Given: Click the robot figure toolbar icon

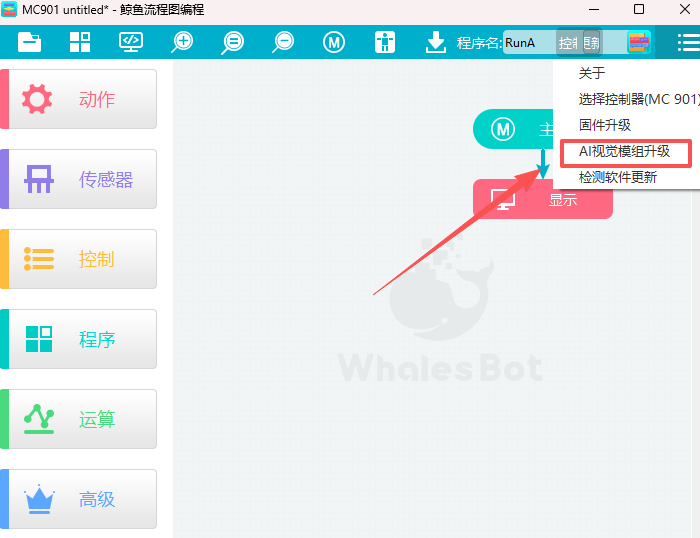Looking at the screenshot, I should pos(385,42).
